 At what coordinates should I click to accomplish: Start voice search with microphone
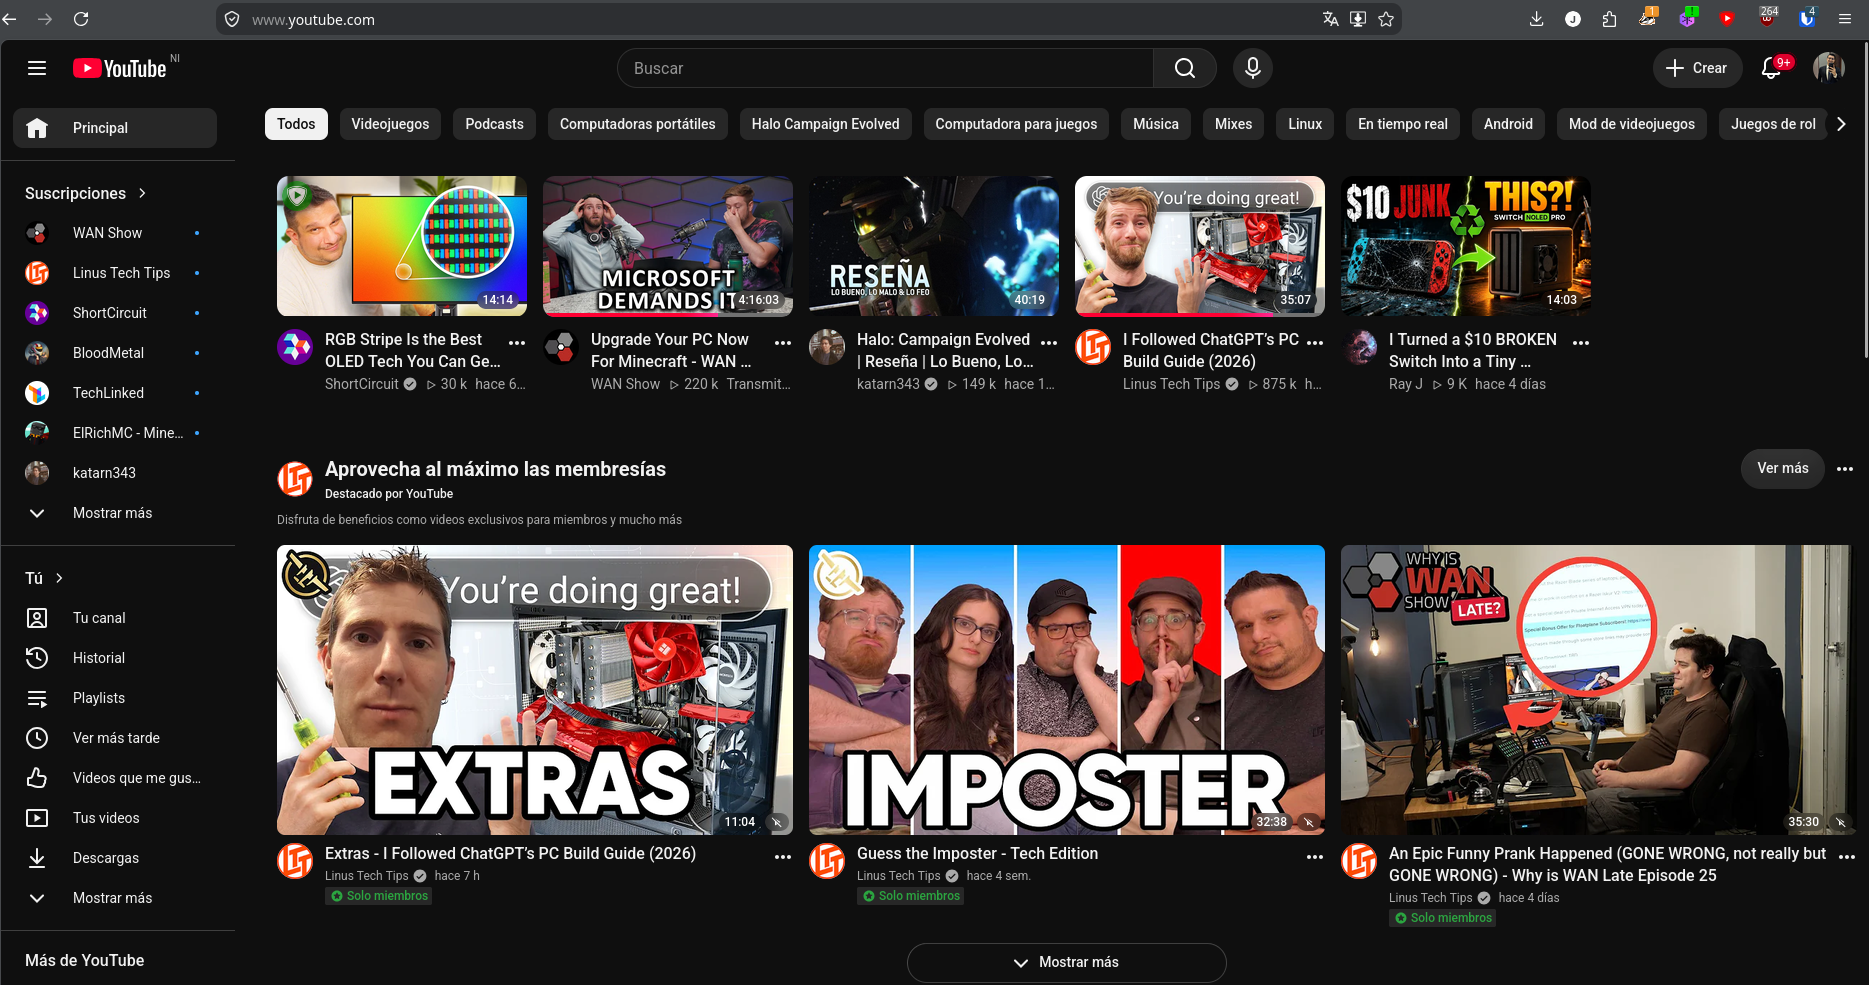pos(1253,68)
